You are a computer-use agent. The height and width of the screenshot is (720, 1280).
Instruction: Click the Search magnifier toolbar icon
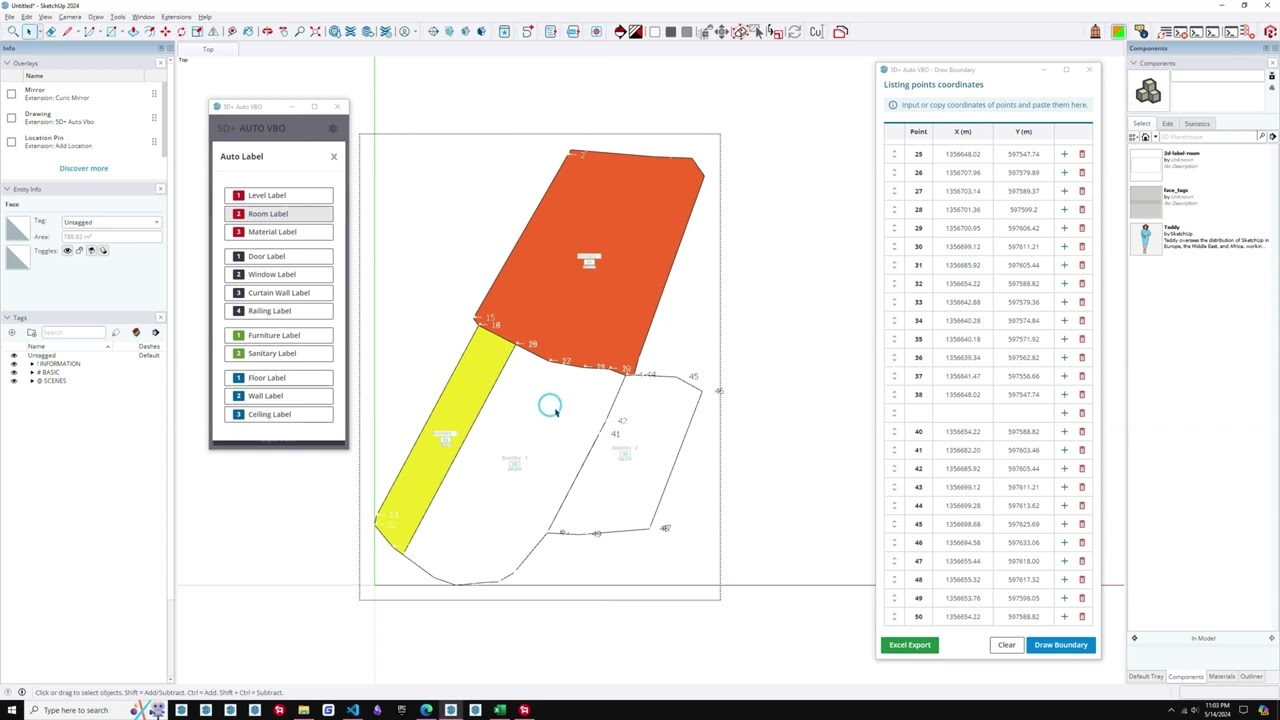(12, 32)
